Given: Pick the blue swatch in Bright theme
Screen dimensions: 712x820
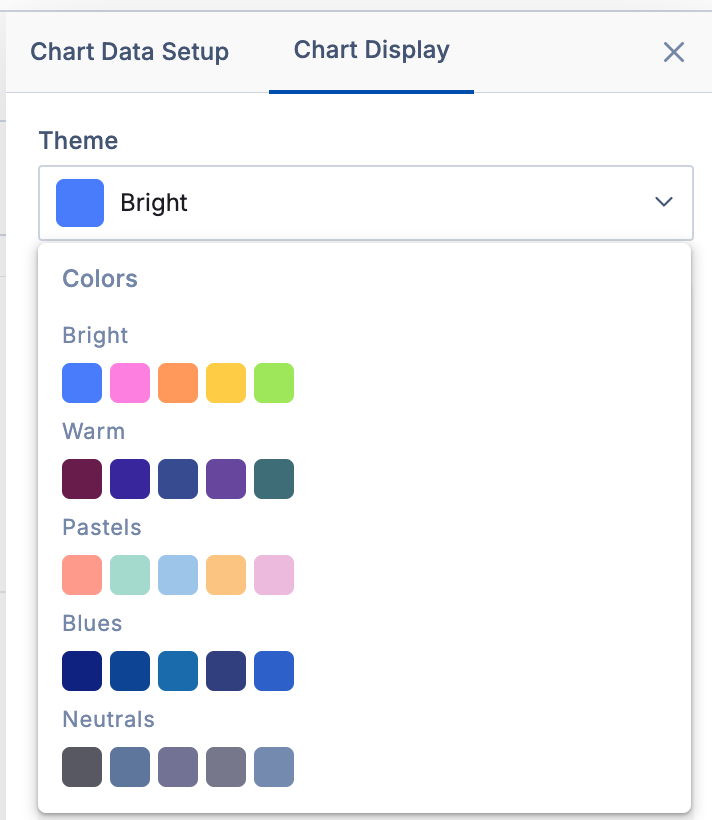Looking at the screenshot, I should (82, 383).
